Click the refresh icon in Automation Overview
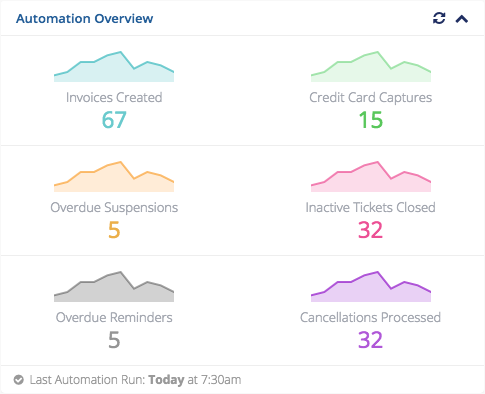 click(x=439, y=18)
